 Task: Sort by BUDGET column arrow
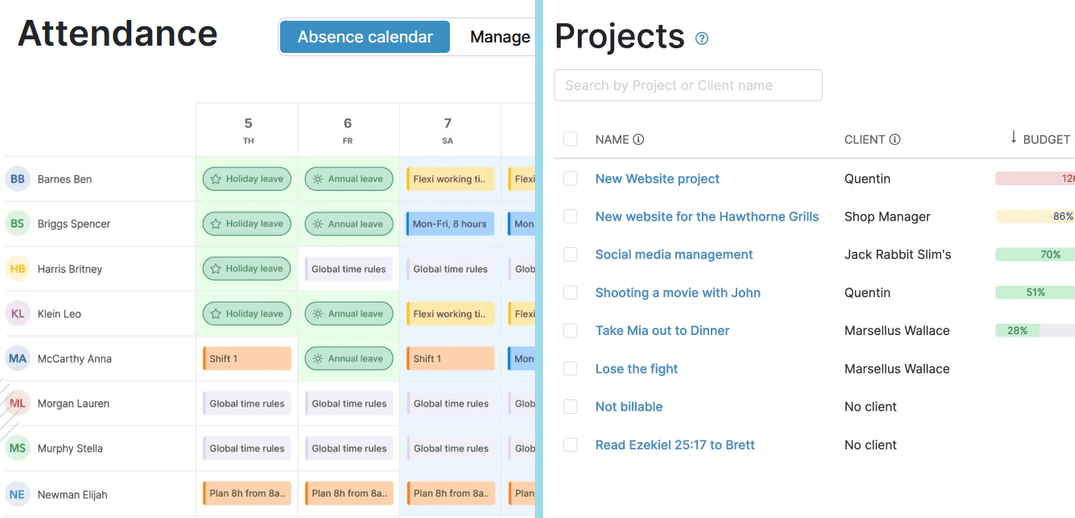tap(1013, 138)
